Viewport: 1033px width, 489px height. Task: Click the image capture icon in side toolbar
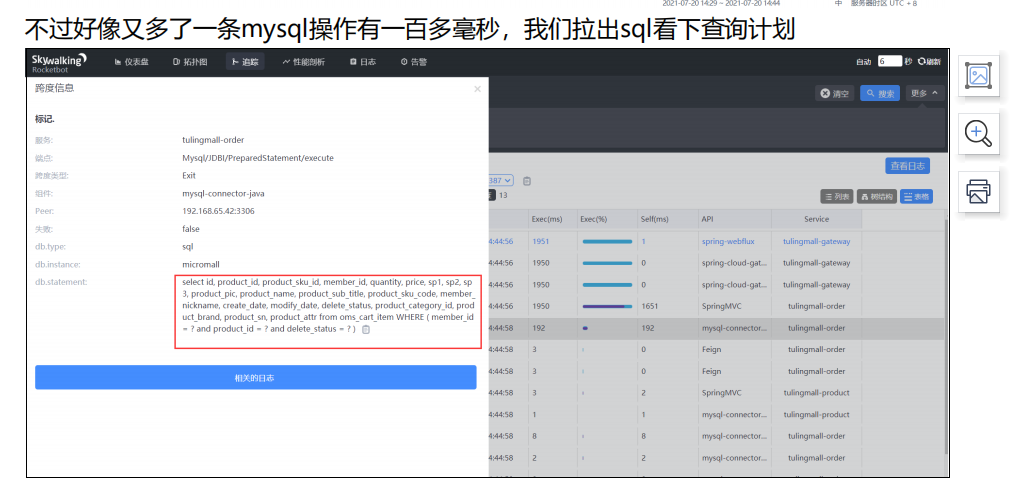[978, 76]
